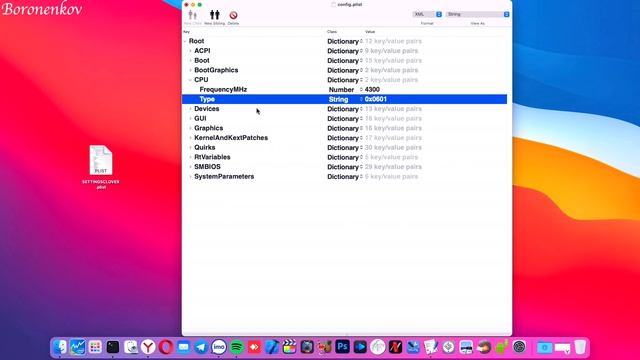Select the Type key name
The width and height of the screenshot is (640, 360).
coord(207,99)
